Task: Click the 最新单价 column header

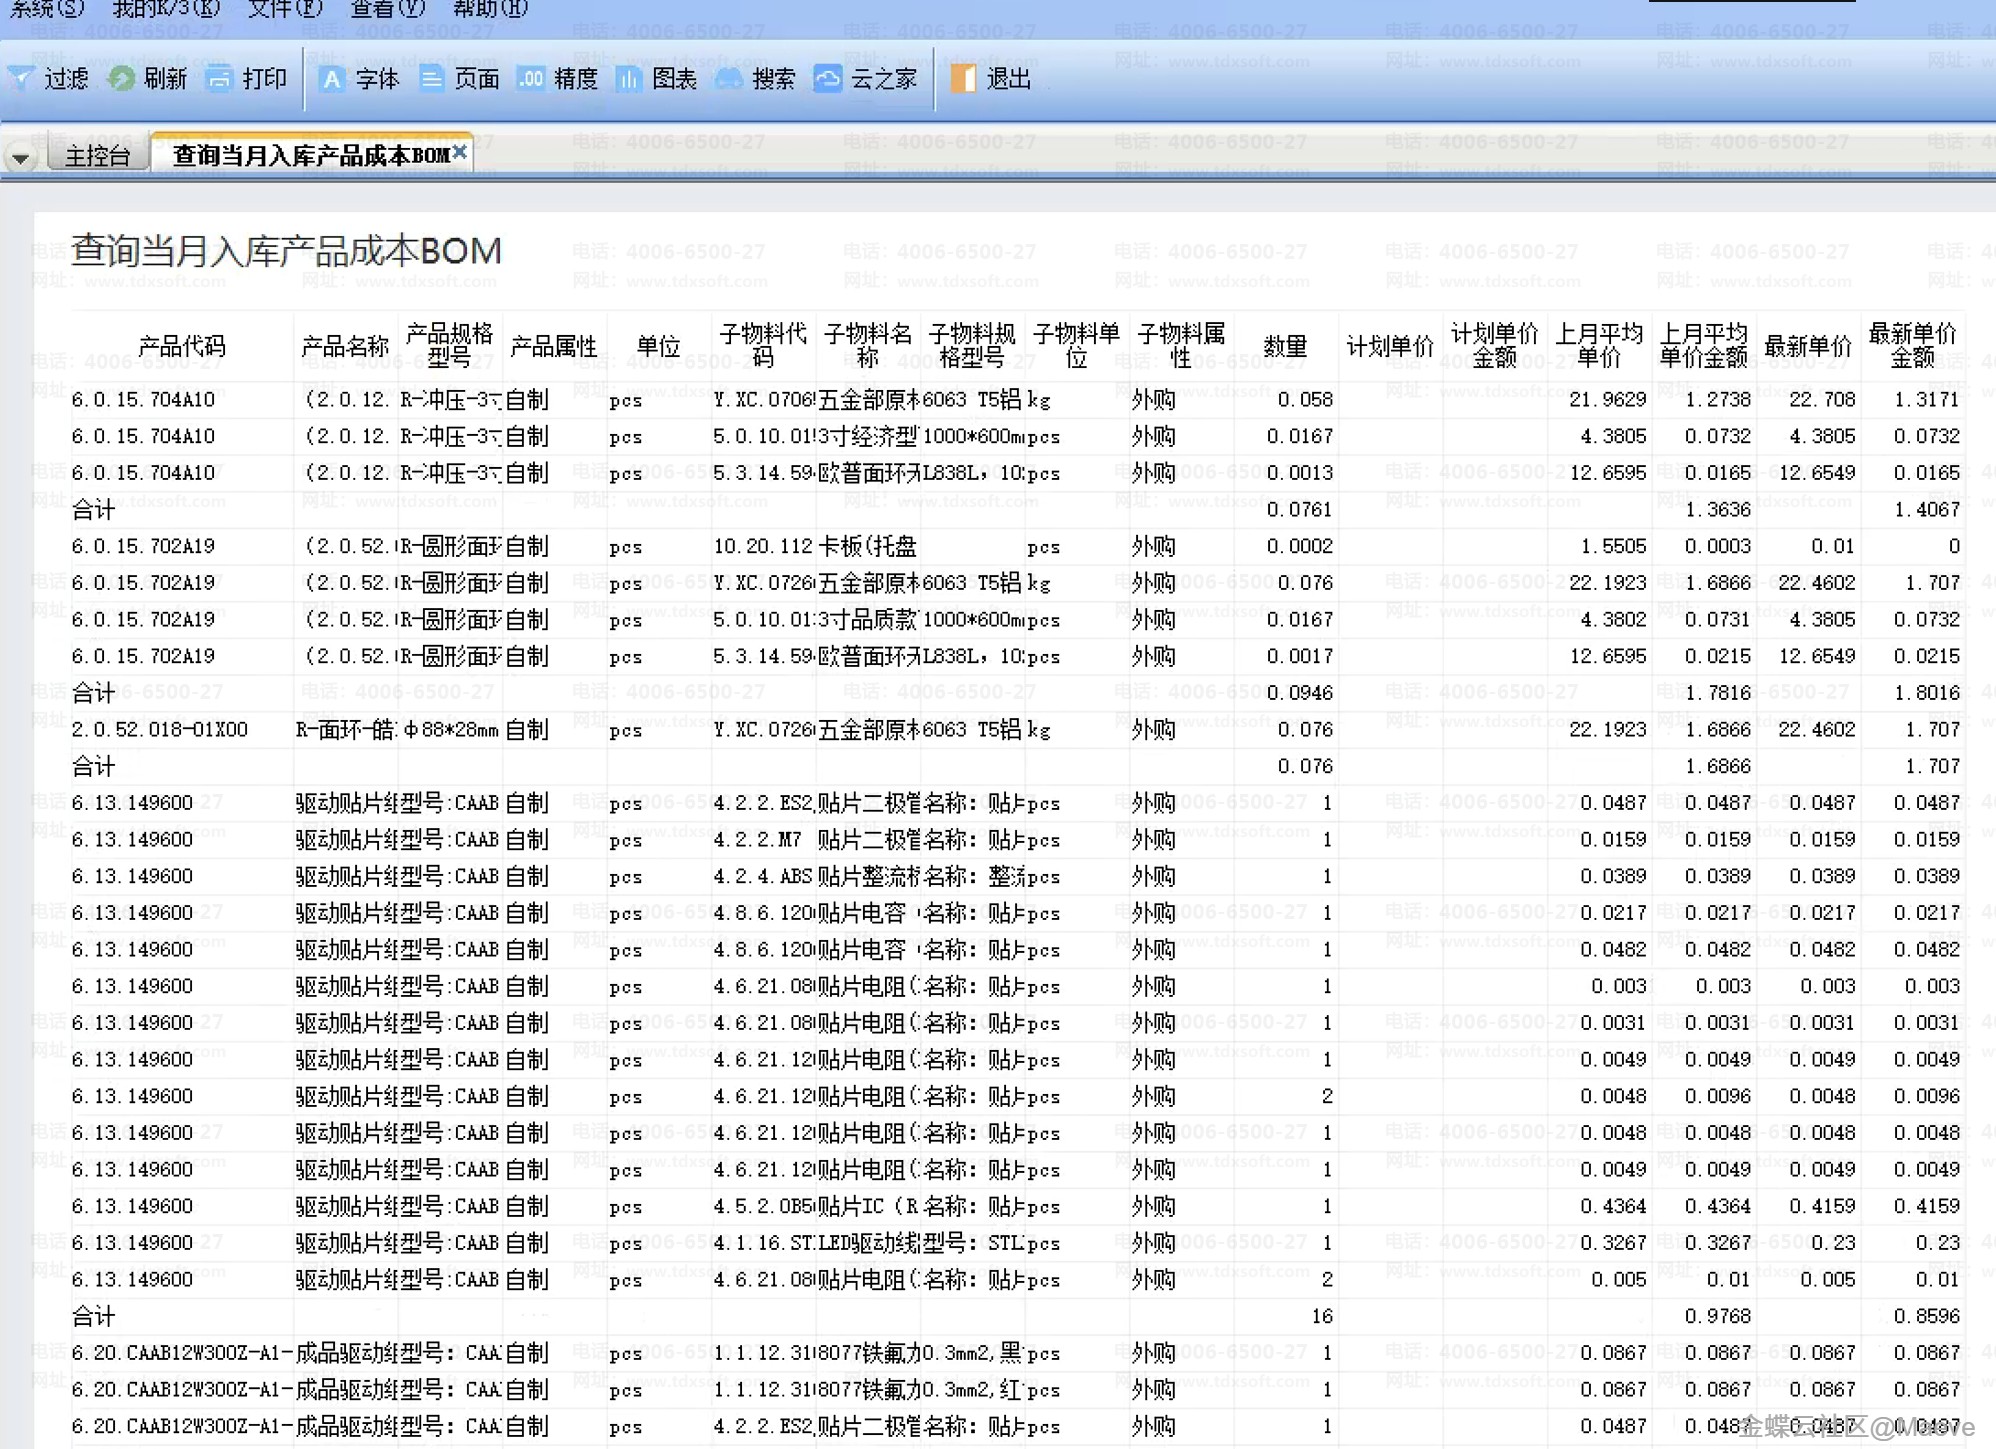Action: click(x=1808, y=346)
